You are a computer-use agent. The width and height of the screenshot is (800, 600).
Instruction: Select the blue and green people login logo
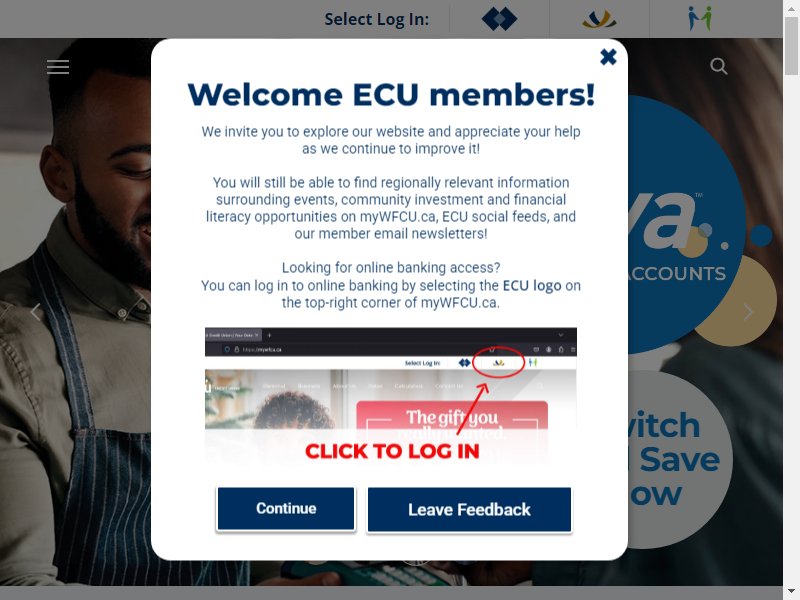pyautogui.click(x=699, y=19)
